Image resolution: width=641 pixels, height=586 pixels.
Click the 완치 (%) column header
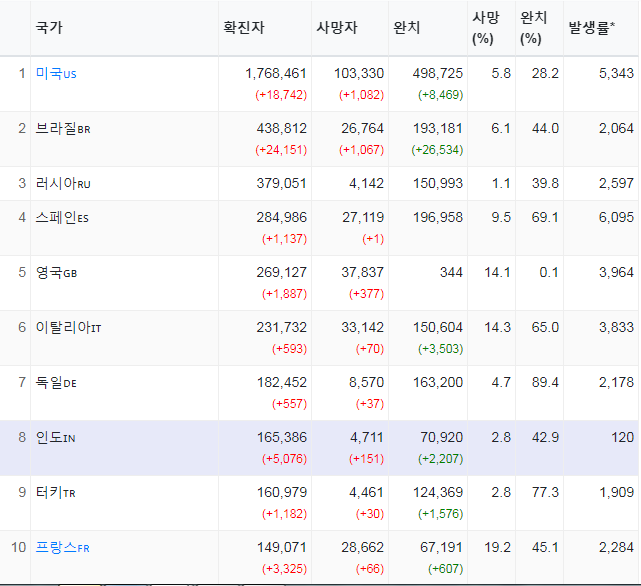click(x=533, y=28)
